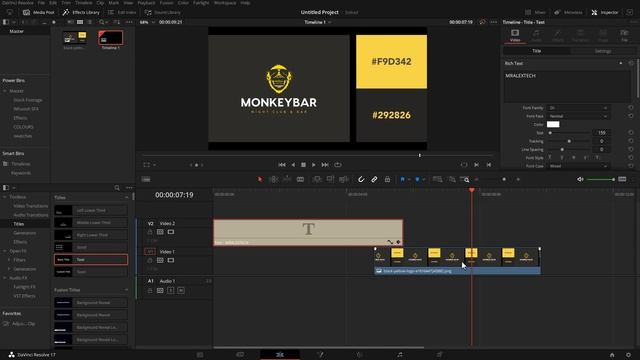Solo the Audio 1 track
This screenshot has width=640, height=360.
pyautogui.click(x=171, y=290)
